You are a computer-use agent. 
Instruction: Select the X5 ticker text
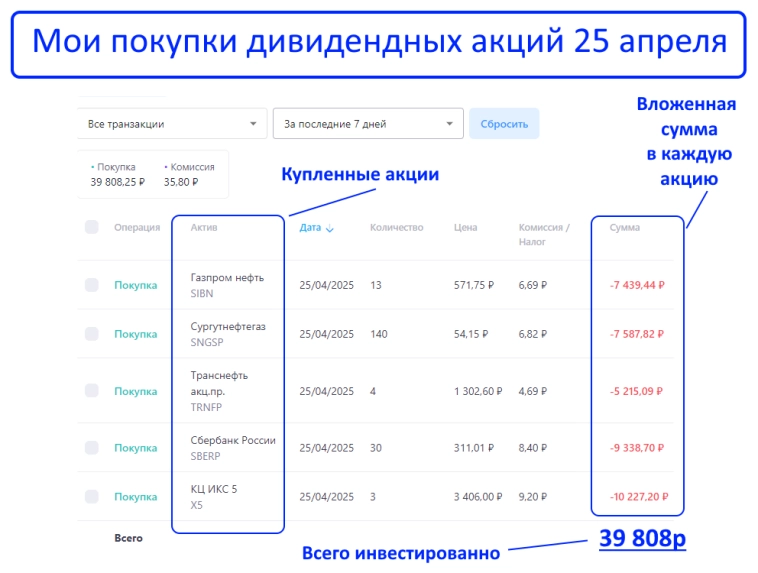(196, 505)
